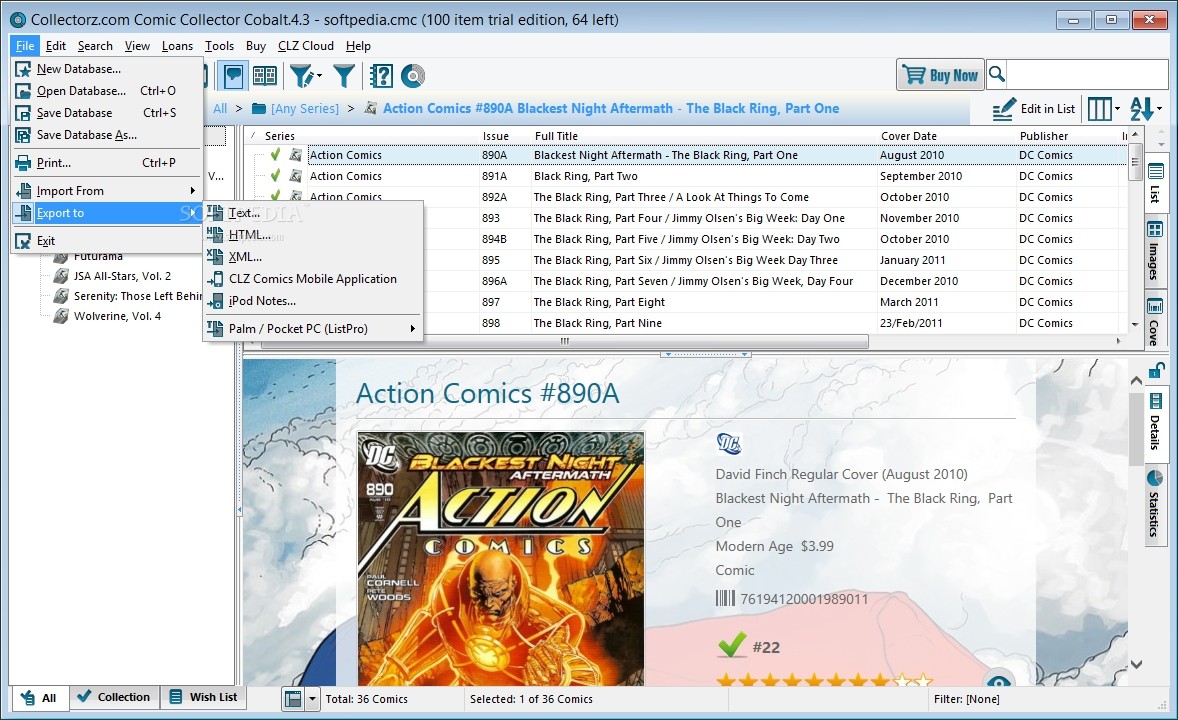Click the notebook question mark toolbar icon
Screen dimensions: 1178x720
(x=381, y=76)
